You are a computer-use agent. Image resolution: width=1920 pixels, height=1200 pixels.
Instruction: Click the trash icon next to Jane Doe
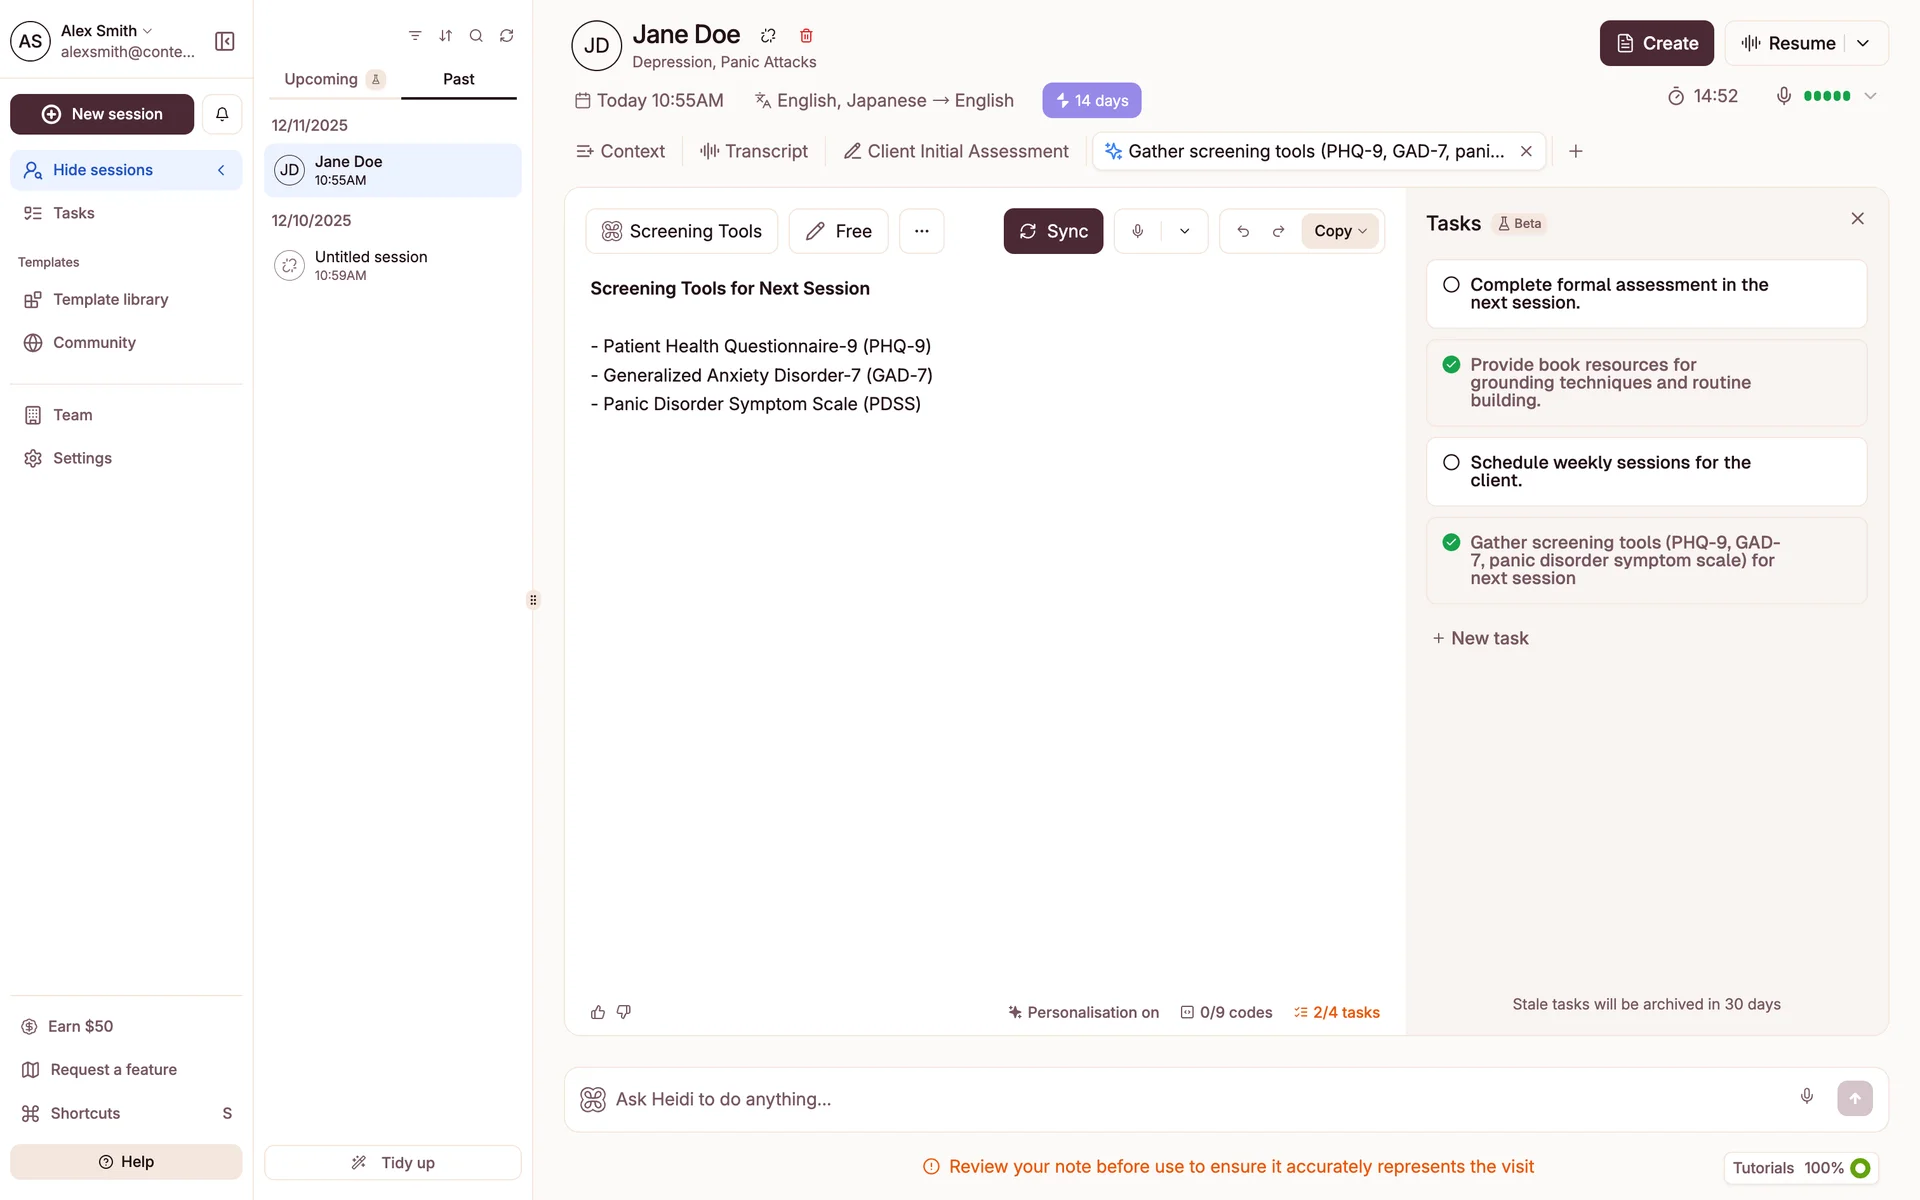[806, 36]
